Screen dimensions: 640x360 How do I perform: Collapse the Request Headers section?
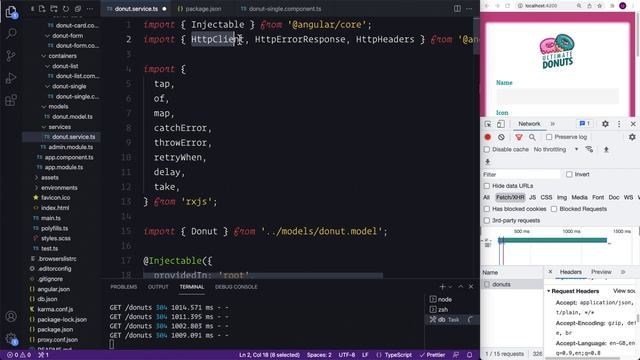pyautogui.click(x=549, y=291)
